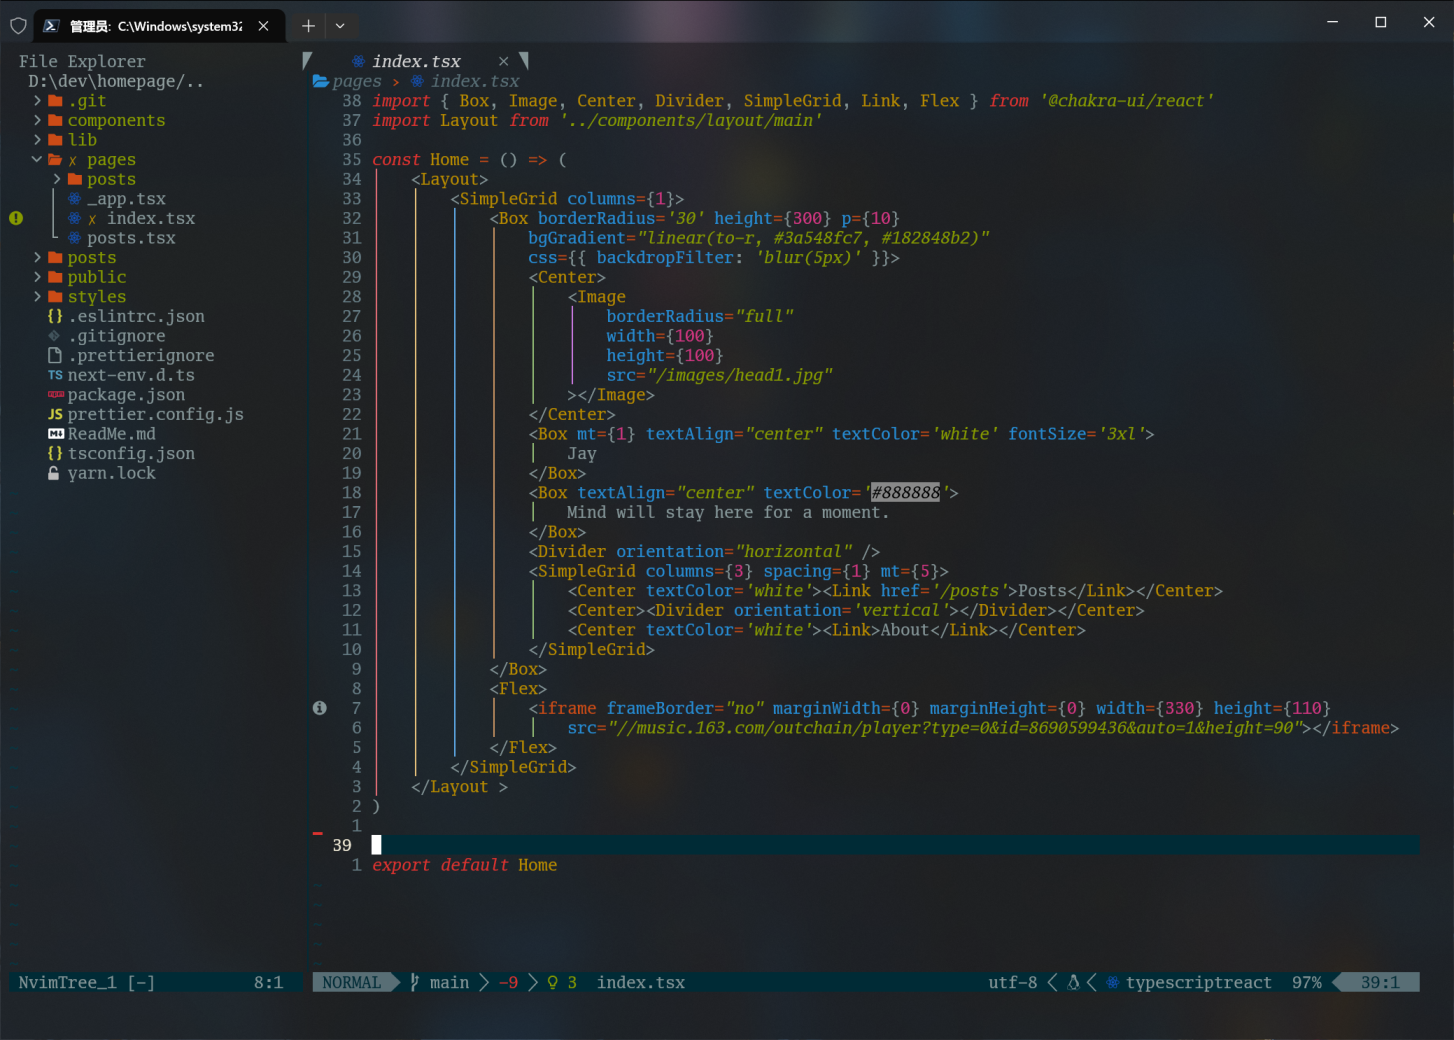
Task: Click the JSON braces icon for .eslintrc.json
Action: 55,316
